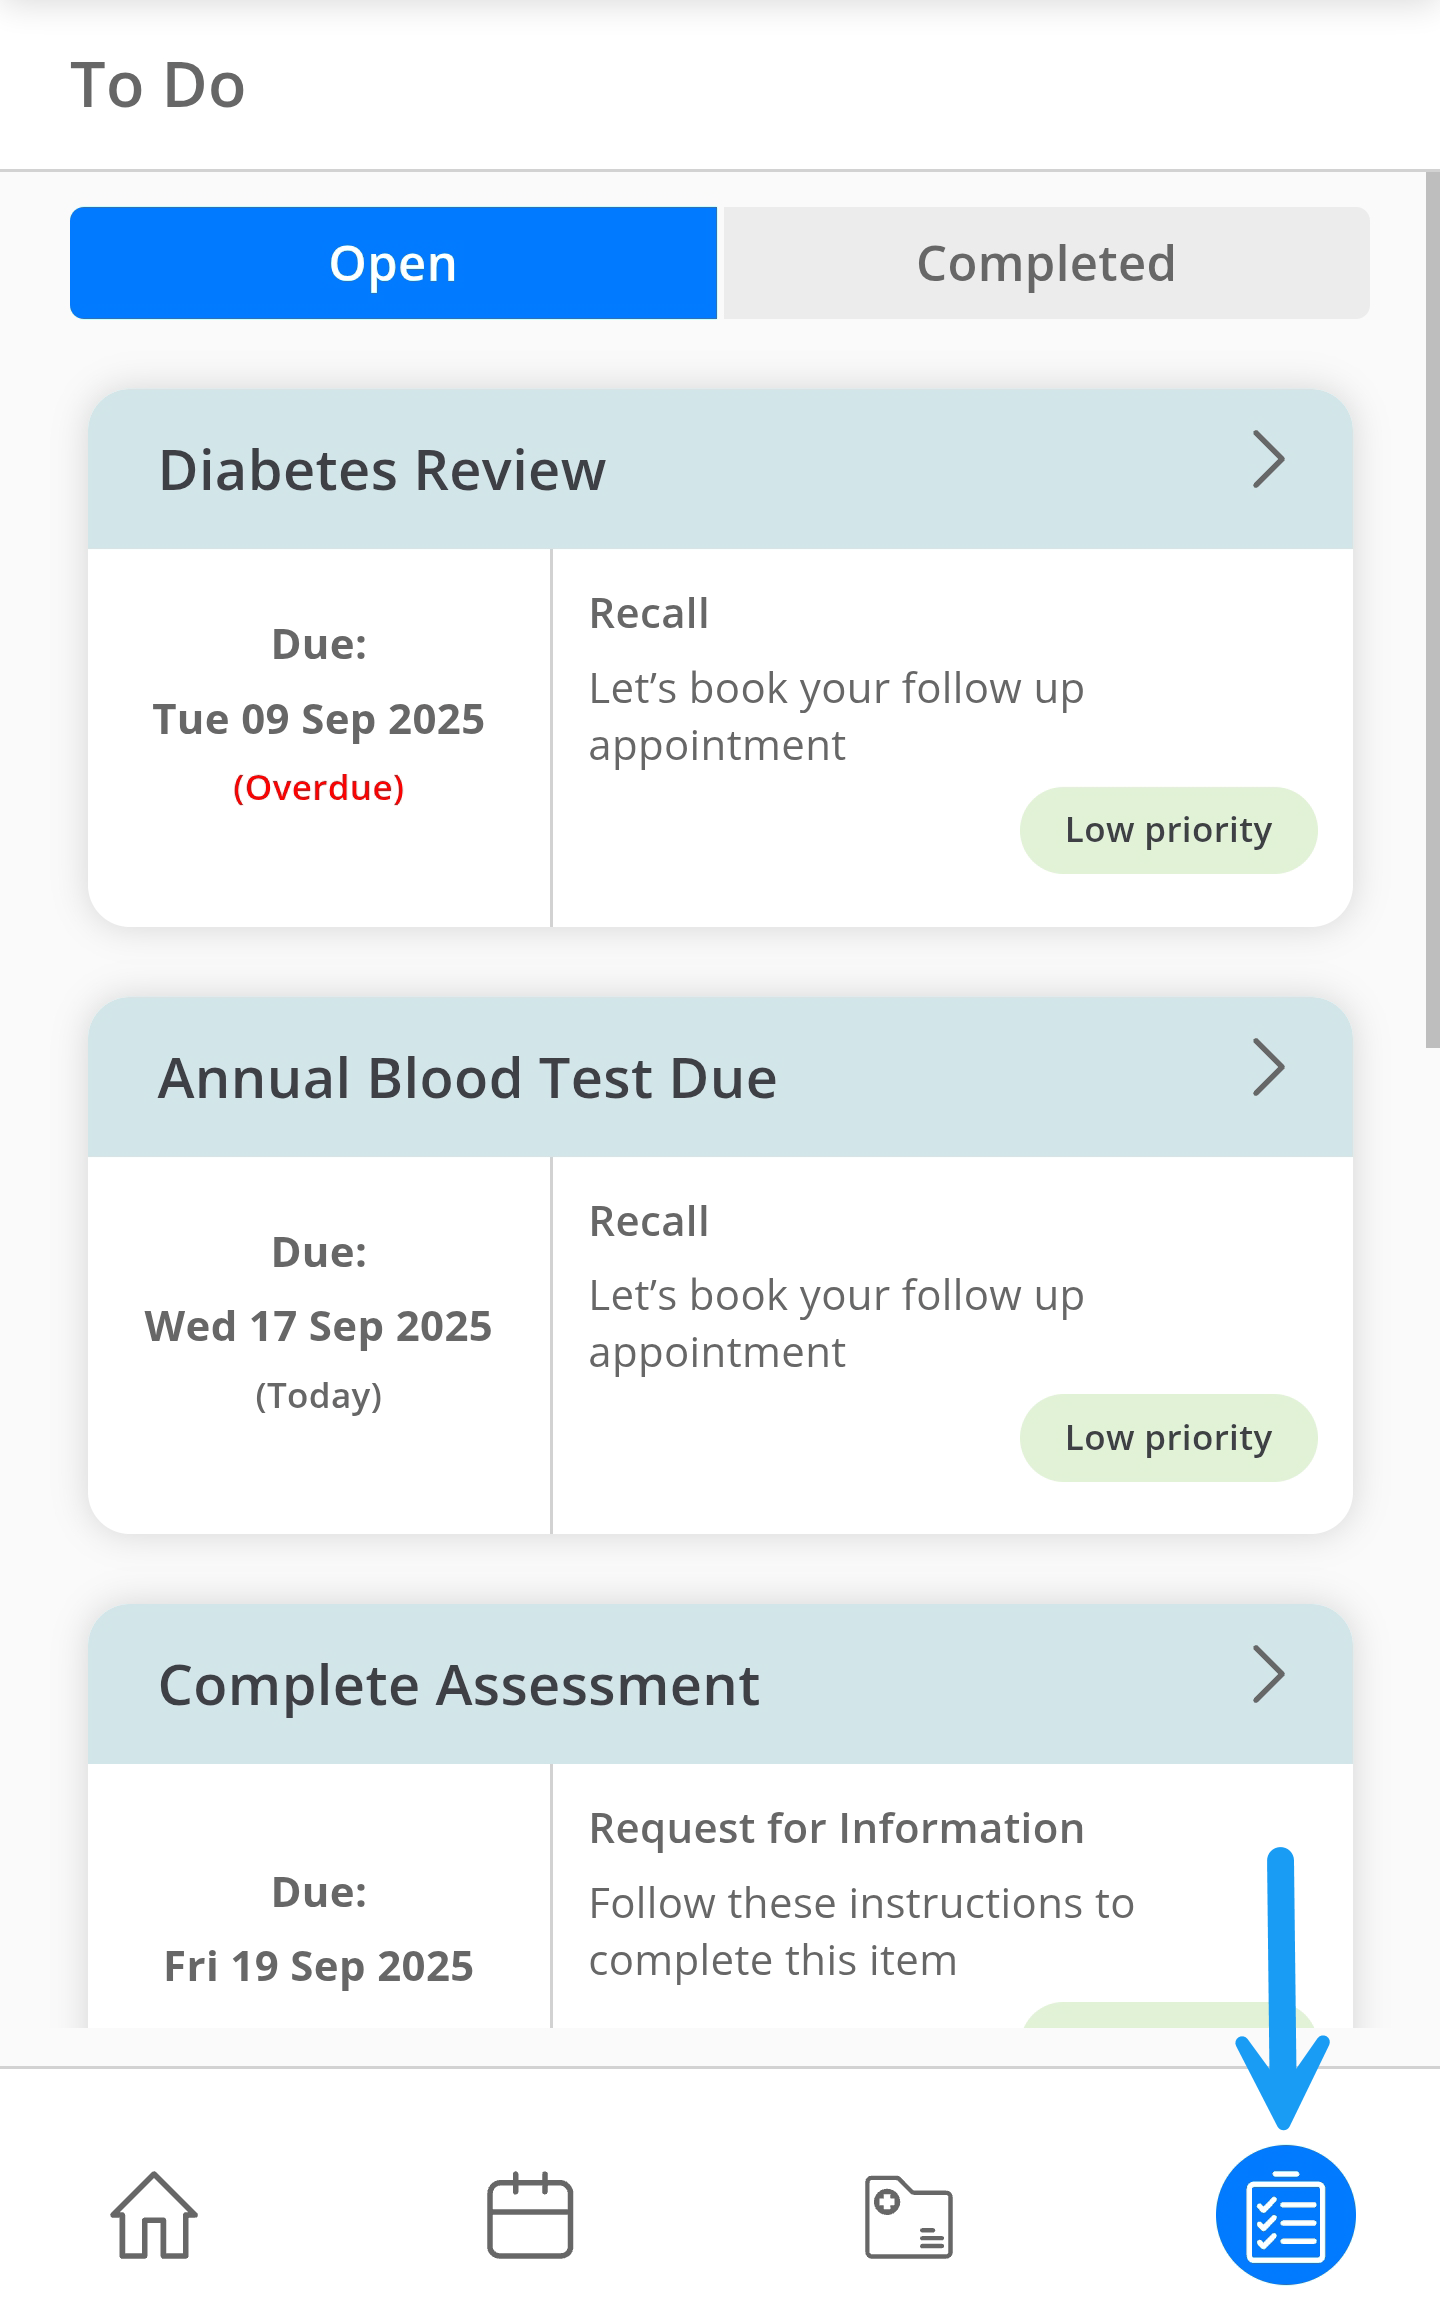Open the calendar appointments icon
Screen dimensions: 1440x2323
pyautogui.click(x=530, y=2215)
